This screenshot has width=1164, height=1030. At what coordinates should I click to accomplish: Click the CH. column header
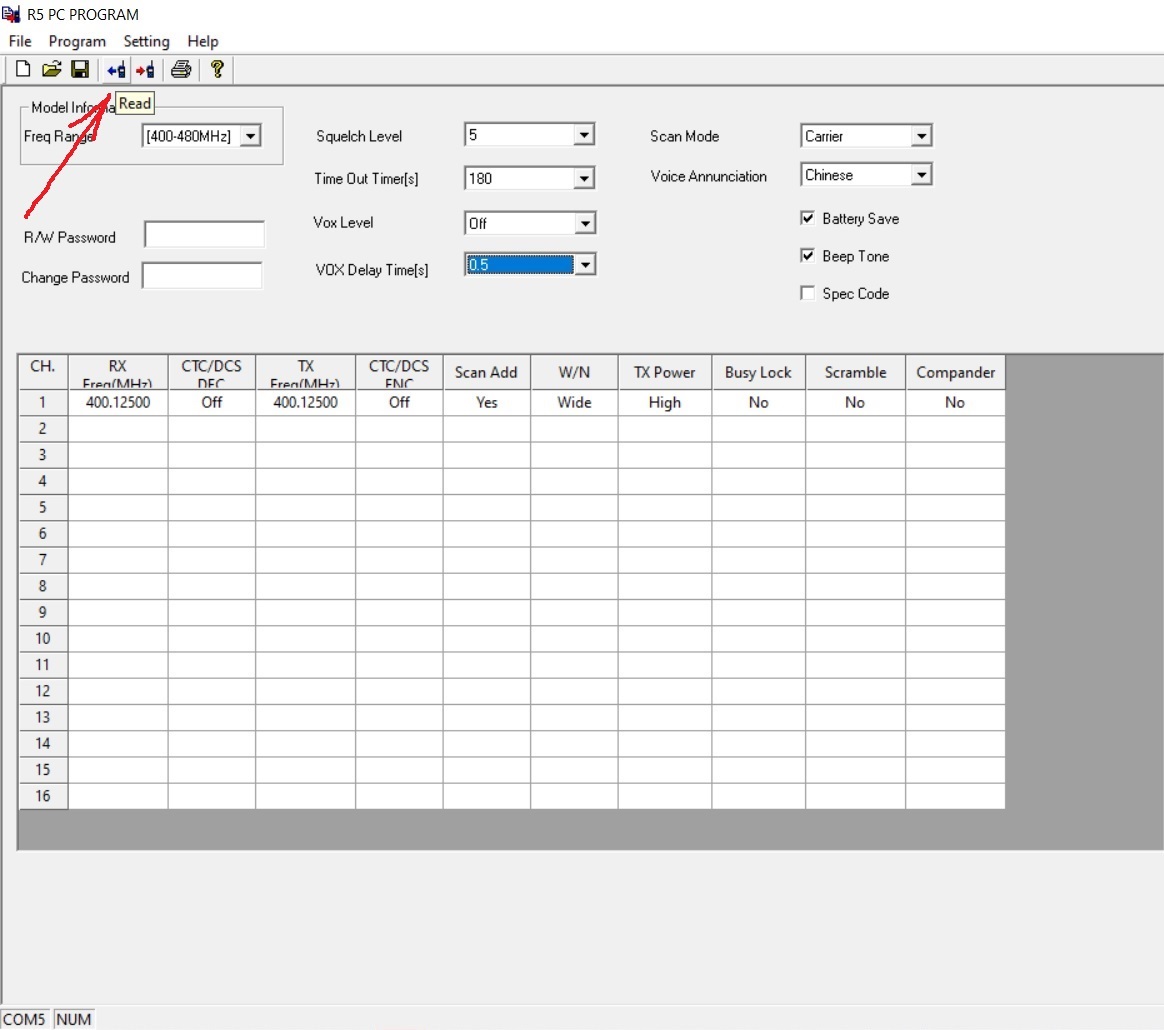point(43,372)
